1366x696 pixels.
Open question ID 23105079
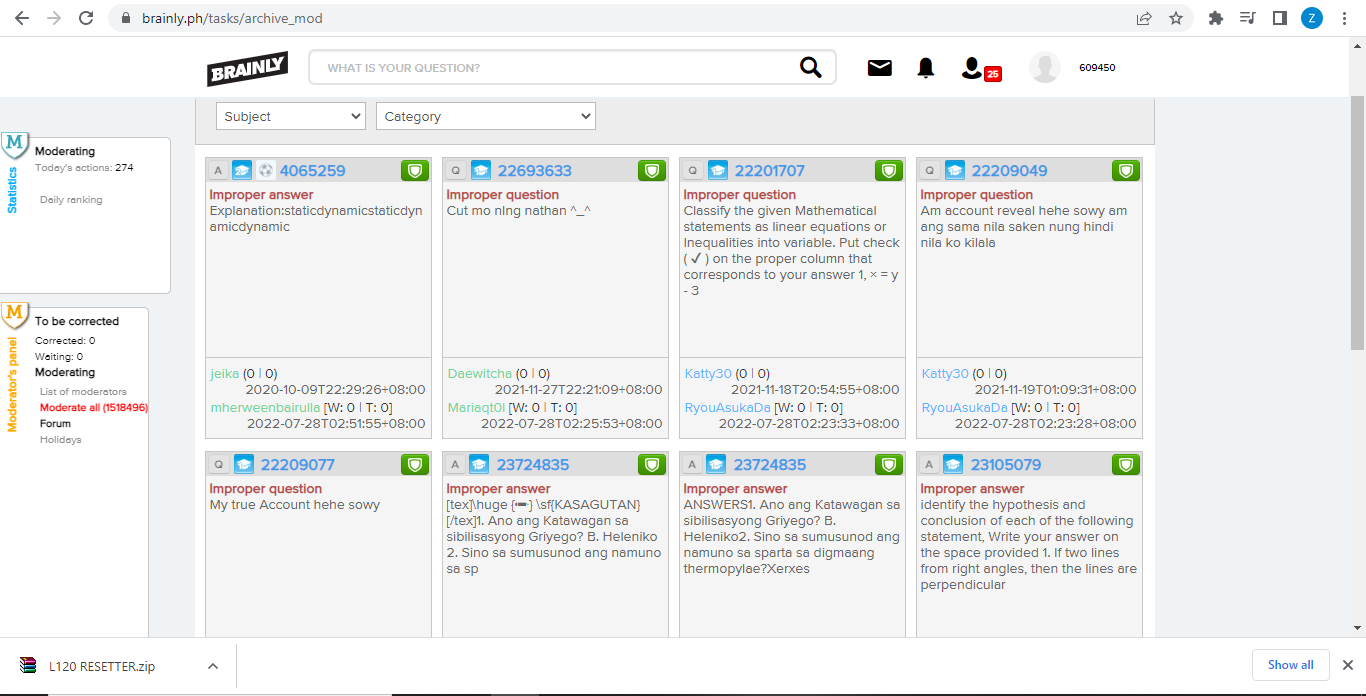coord(1006,465)
